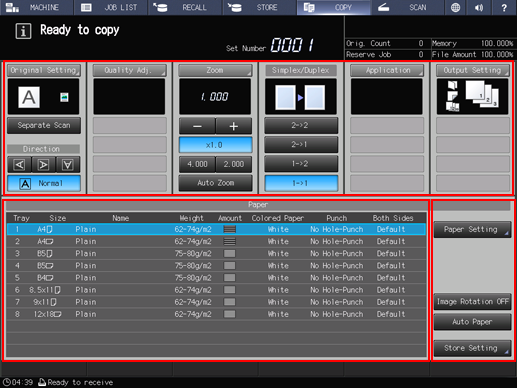Toggle Image Rotation OFF
This screenshot has width=517, height=388.
(x=472, y=302)
